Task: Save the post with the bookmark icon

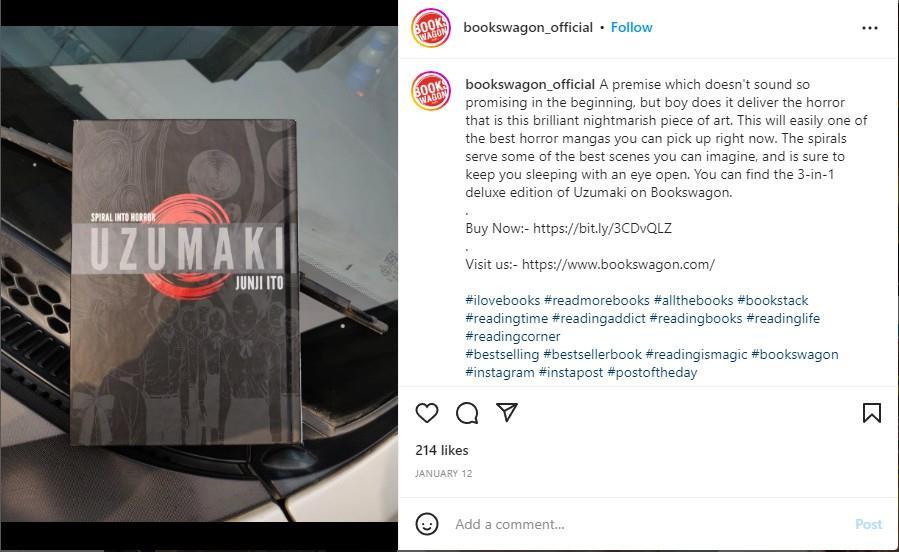Action: pyautogui.click(x=871, y=413)
